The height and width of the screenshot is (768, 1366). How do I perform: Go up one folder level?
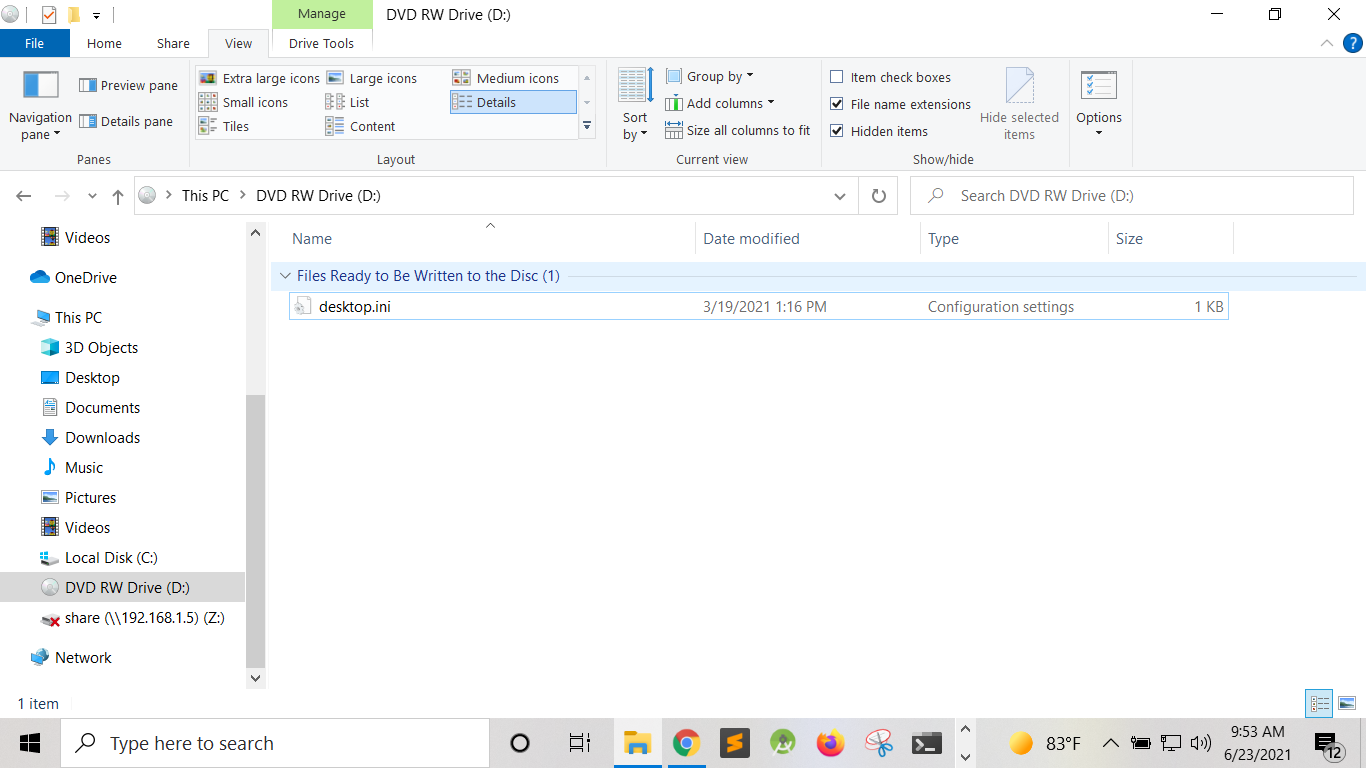[x=118, y=196]
